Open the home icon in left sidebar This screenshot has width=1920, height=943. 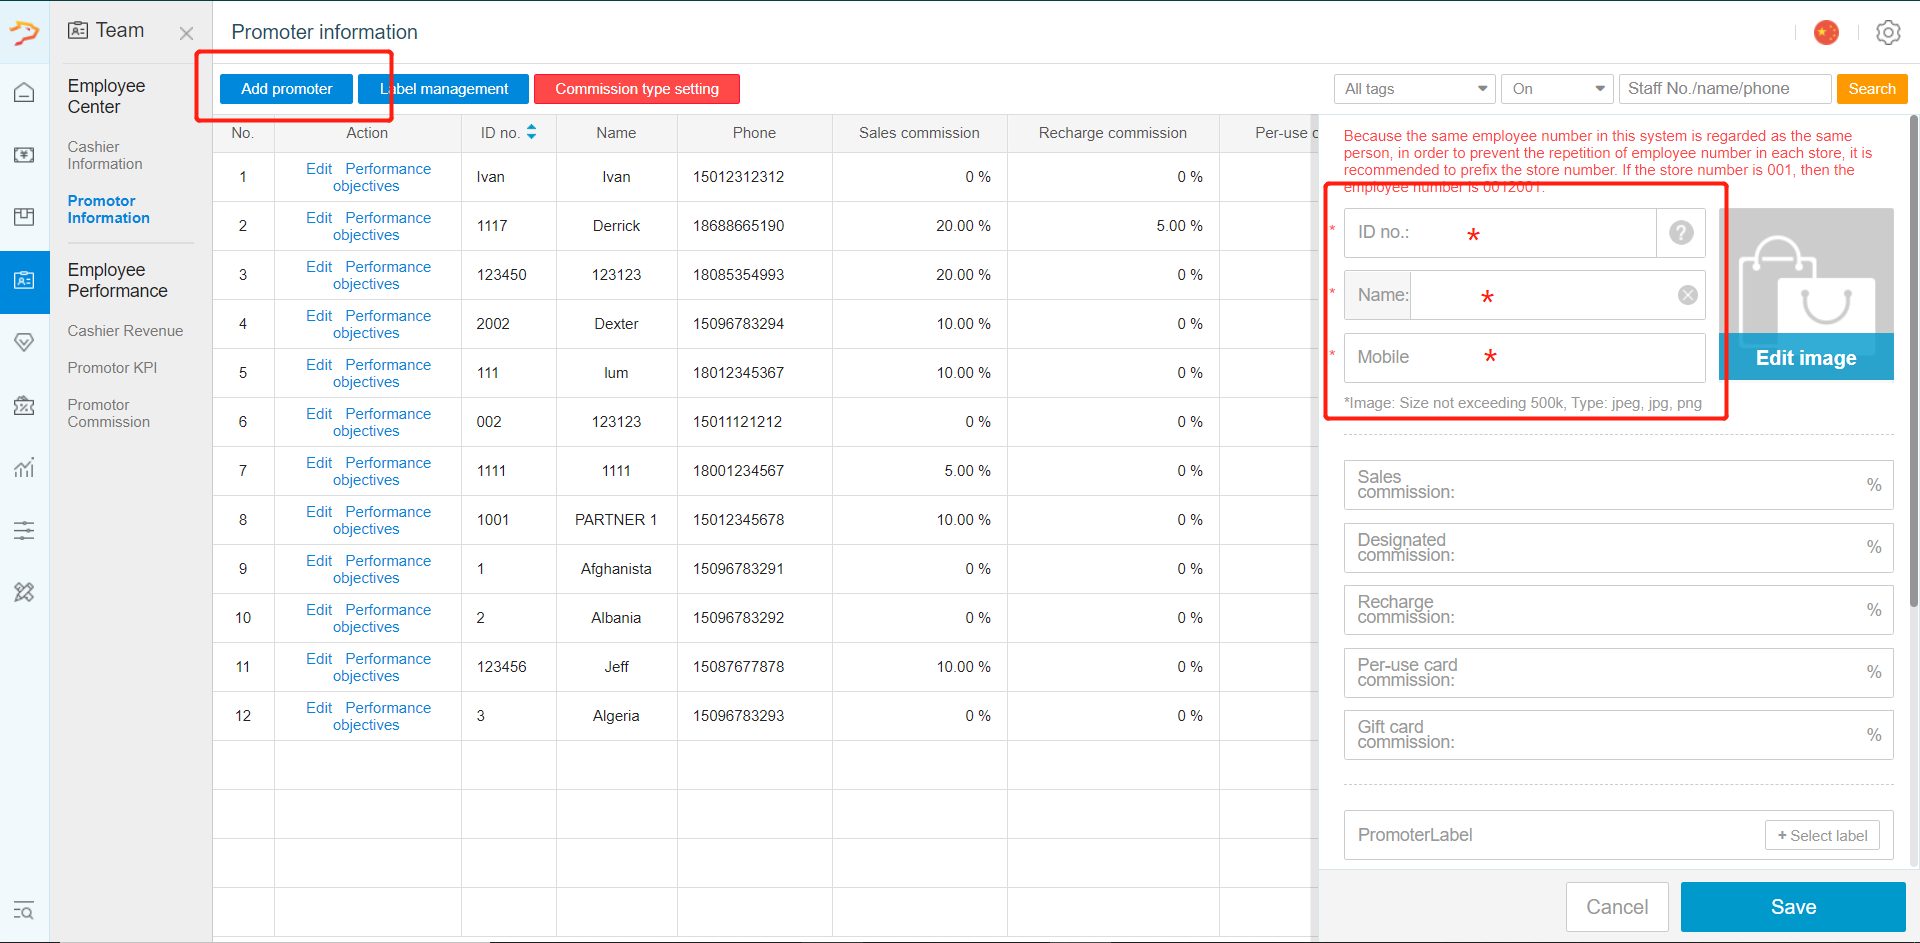[x=24, y=93]
